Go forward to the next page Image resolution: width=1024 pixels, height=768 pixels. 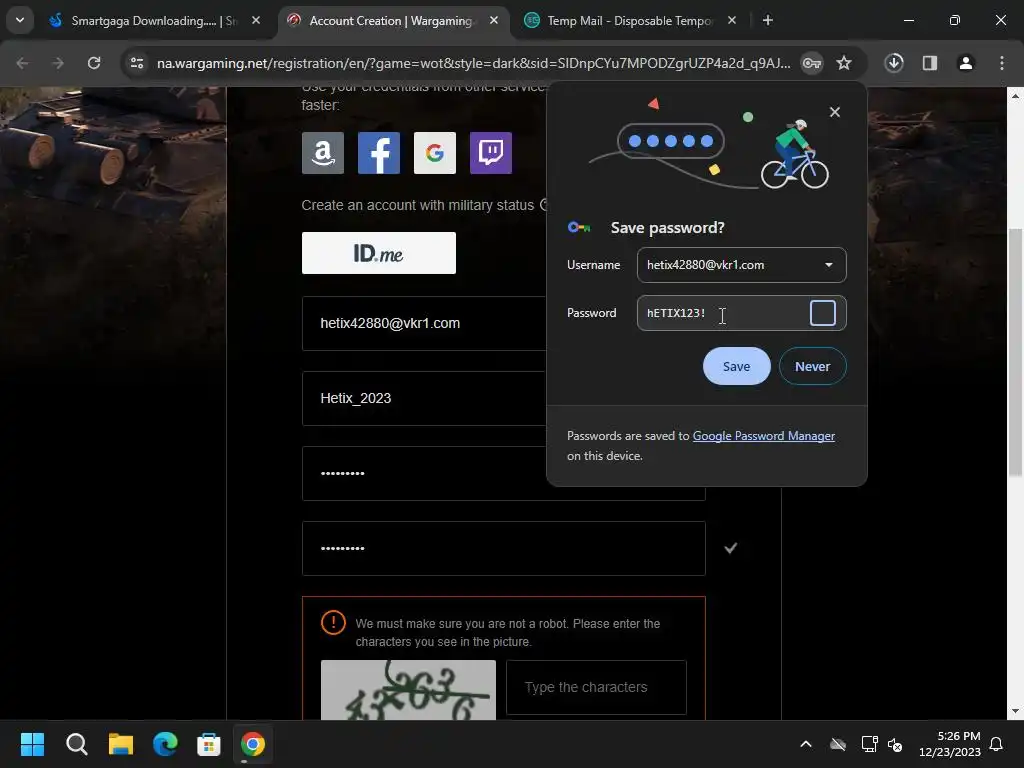(x=58, y=63)
